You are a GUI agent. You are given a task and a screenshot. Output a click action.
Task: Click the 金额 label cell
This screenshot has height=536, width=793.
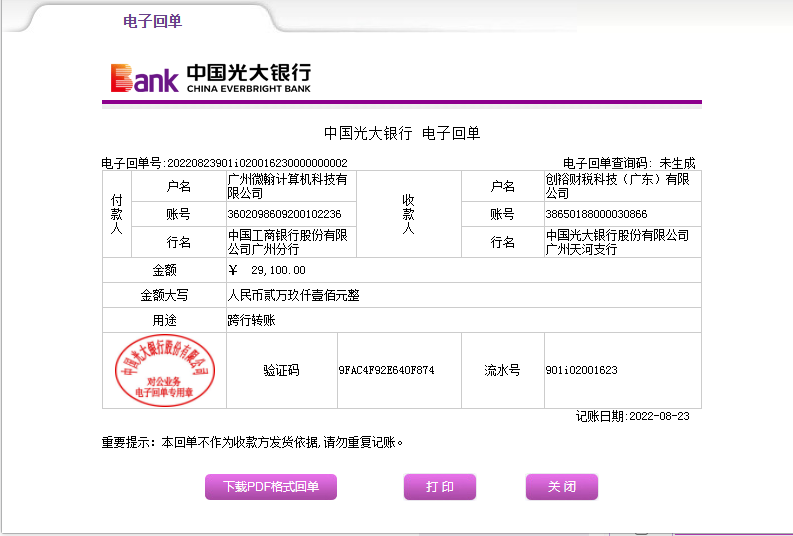pos(164,270)
